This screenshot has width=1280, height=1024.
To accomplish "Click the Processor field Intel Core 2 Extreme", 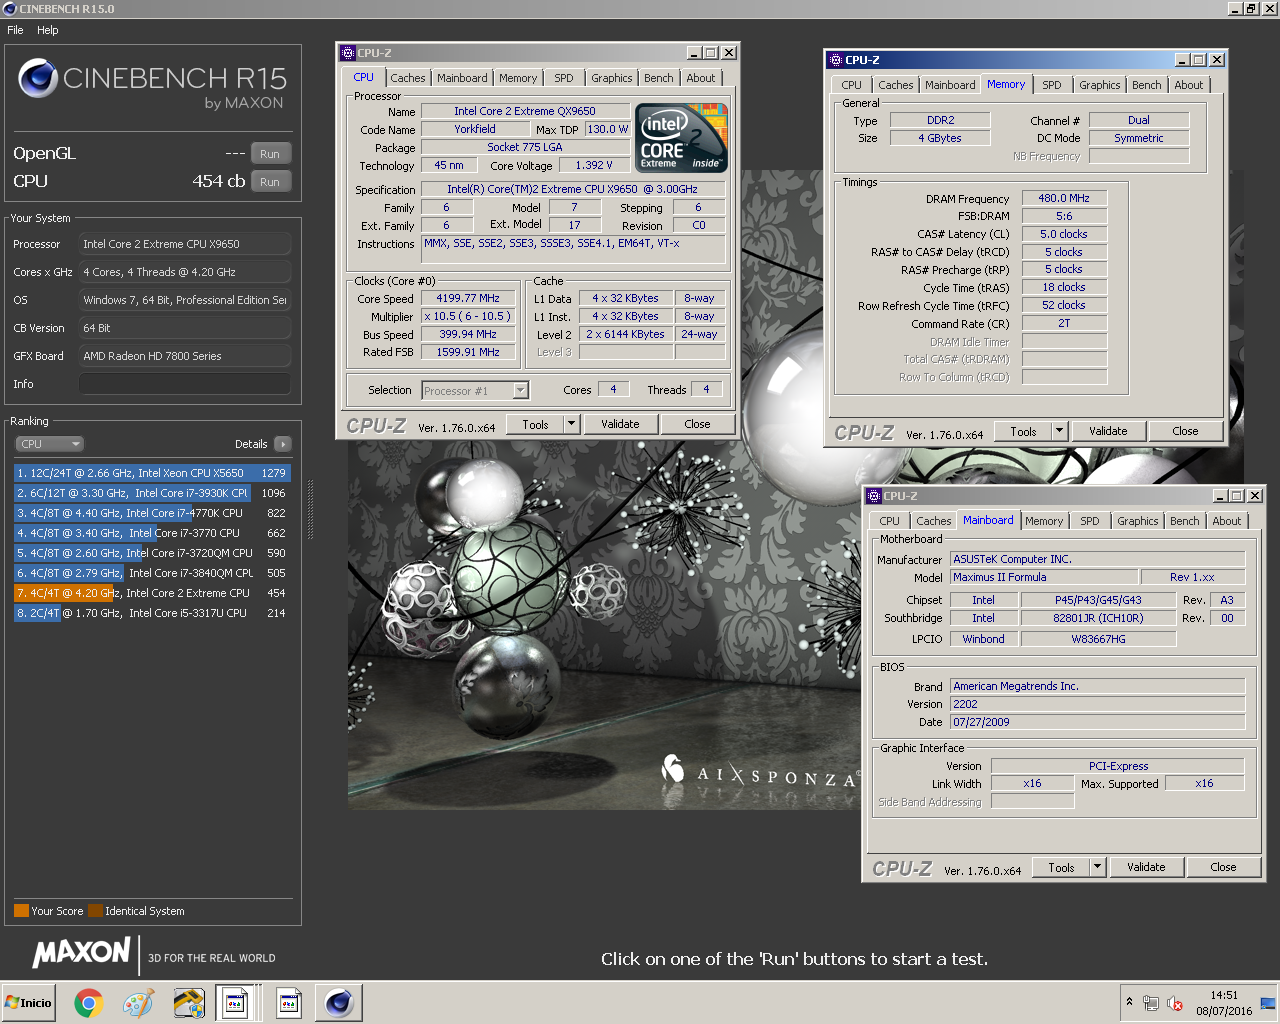I will pos(185,244).
